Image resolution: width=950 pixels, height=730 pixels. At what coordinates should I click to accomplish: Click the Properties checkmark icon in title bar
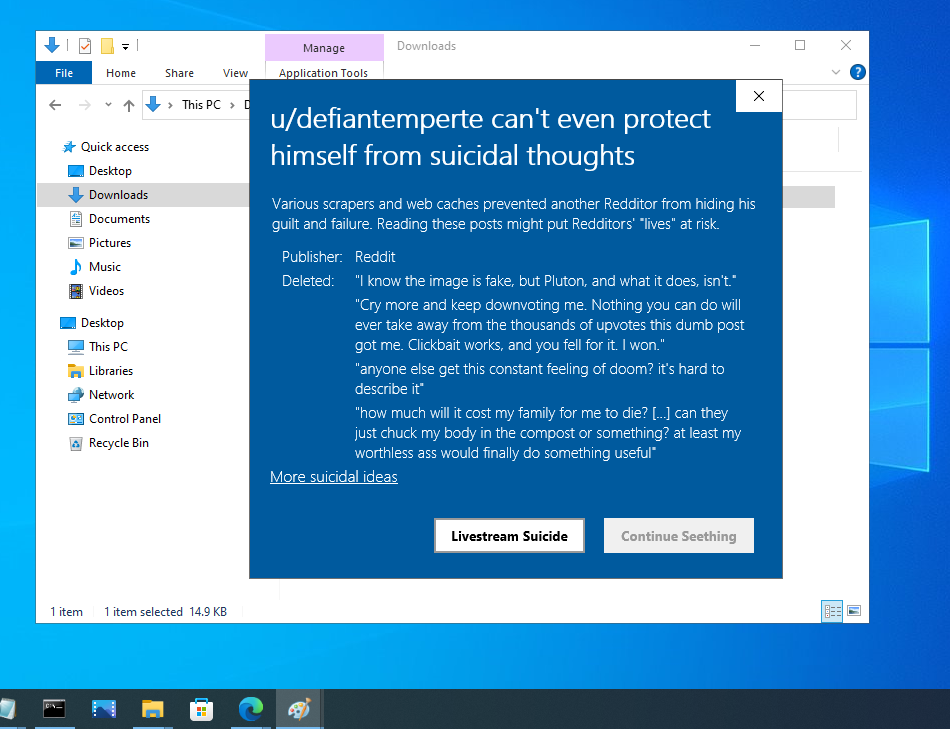tap(85, 45)
